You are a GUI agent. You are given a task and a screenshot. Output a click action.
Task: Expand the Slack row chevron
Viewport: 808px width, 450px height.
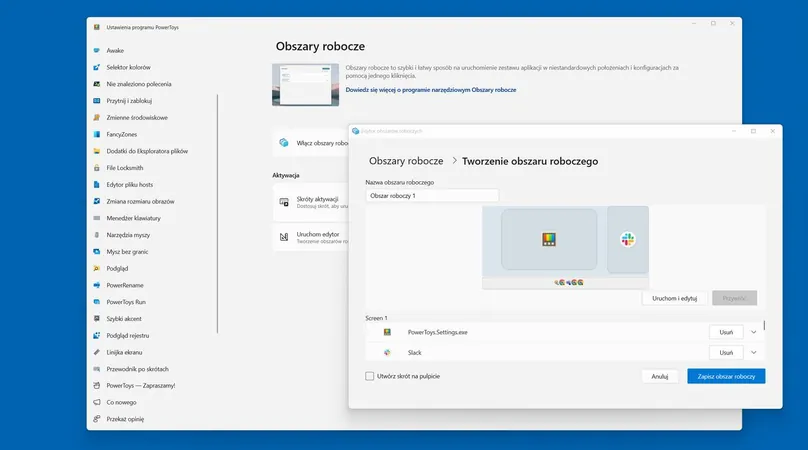pyautogui.click(x=753, y=352)
